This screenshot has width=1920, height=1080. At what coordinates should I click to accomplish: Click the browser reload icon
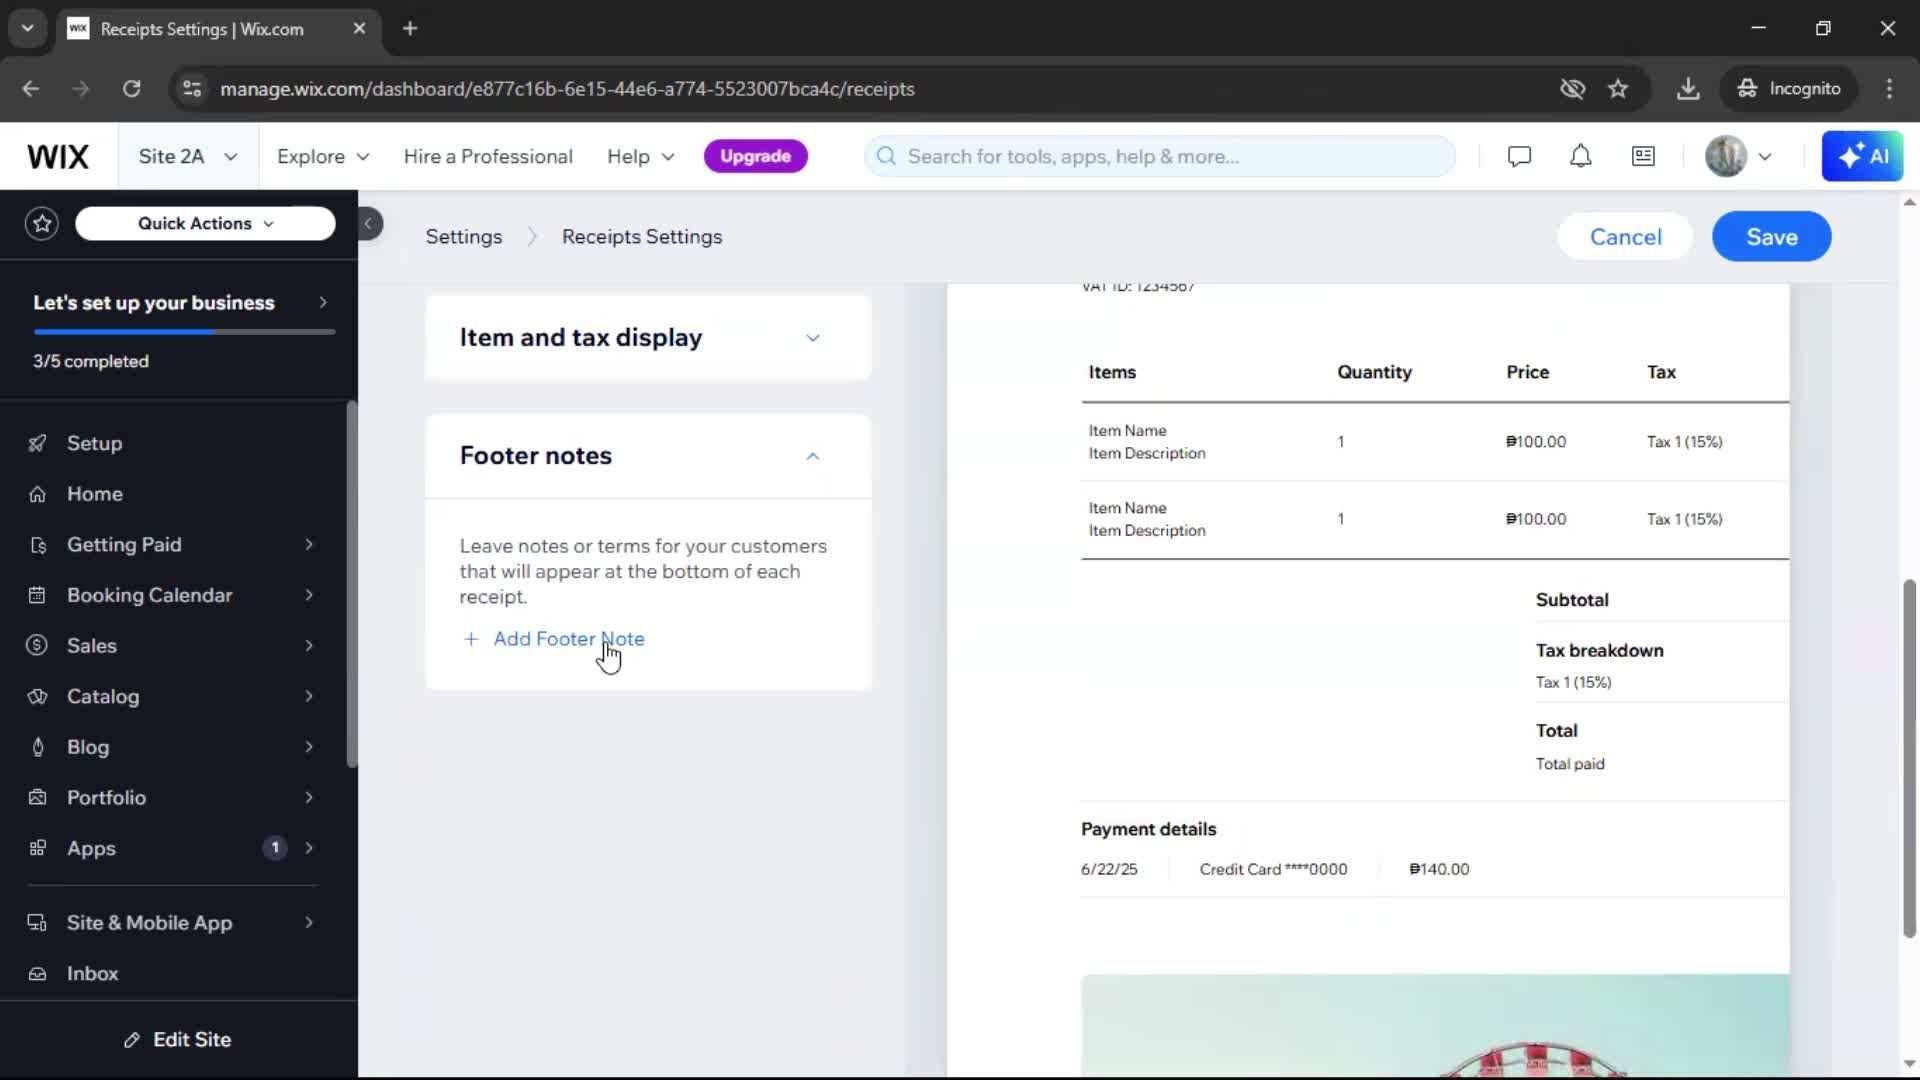(x=131, y=88)
